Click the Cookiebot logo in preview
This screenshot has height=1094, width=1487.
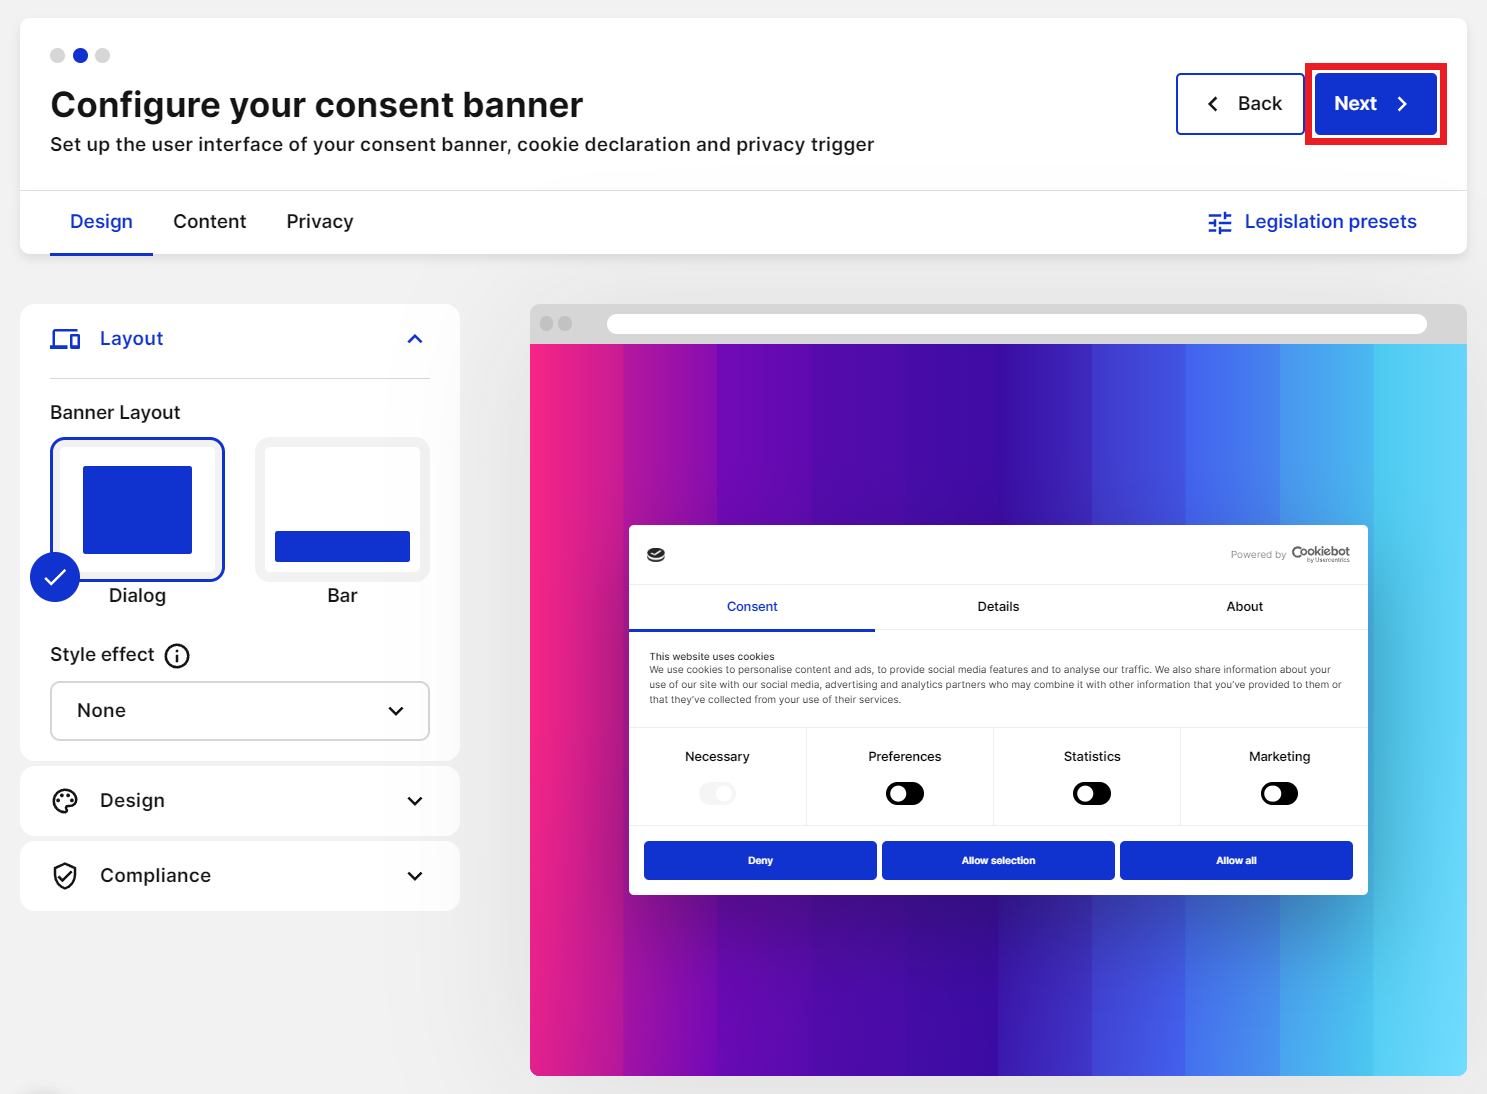pyautogui.click(x=1320, y=553)
